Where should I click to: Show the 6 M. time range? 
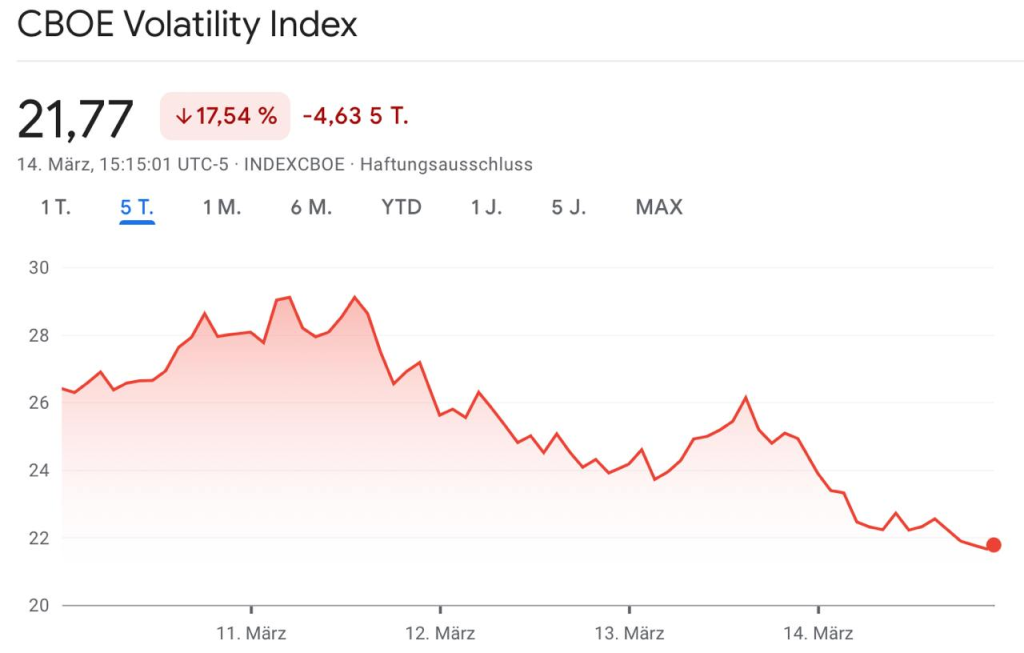(x=311, y=207)
